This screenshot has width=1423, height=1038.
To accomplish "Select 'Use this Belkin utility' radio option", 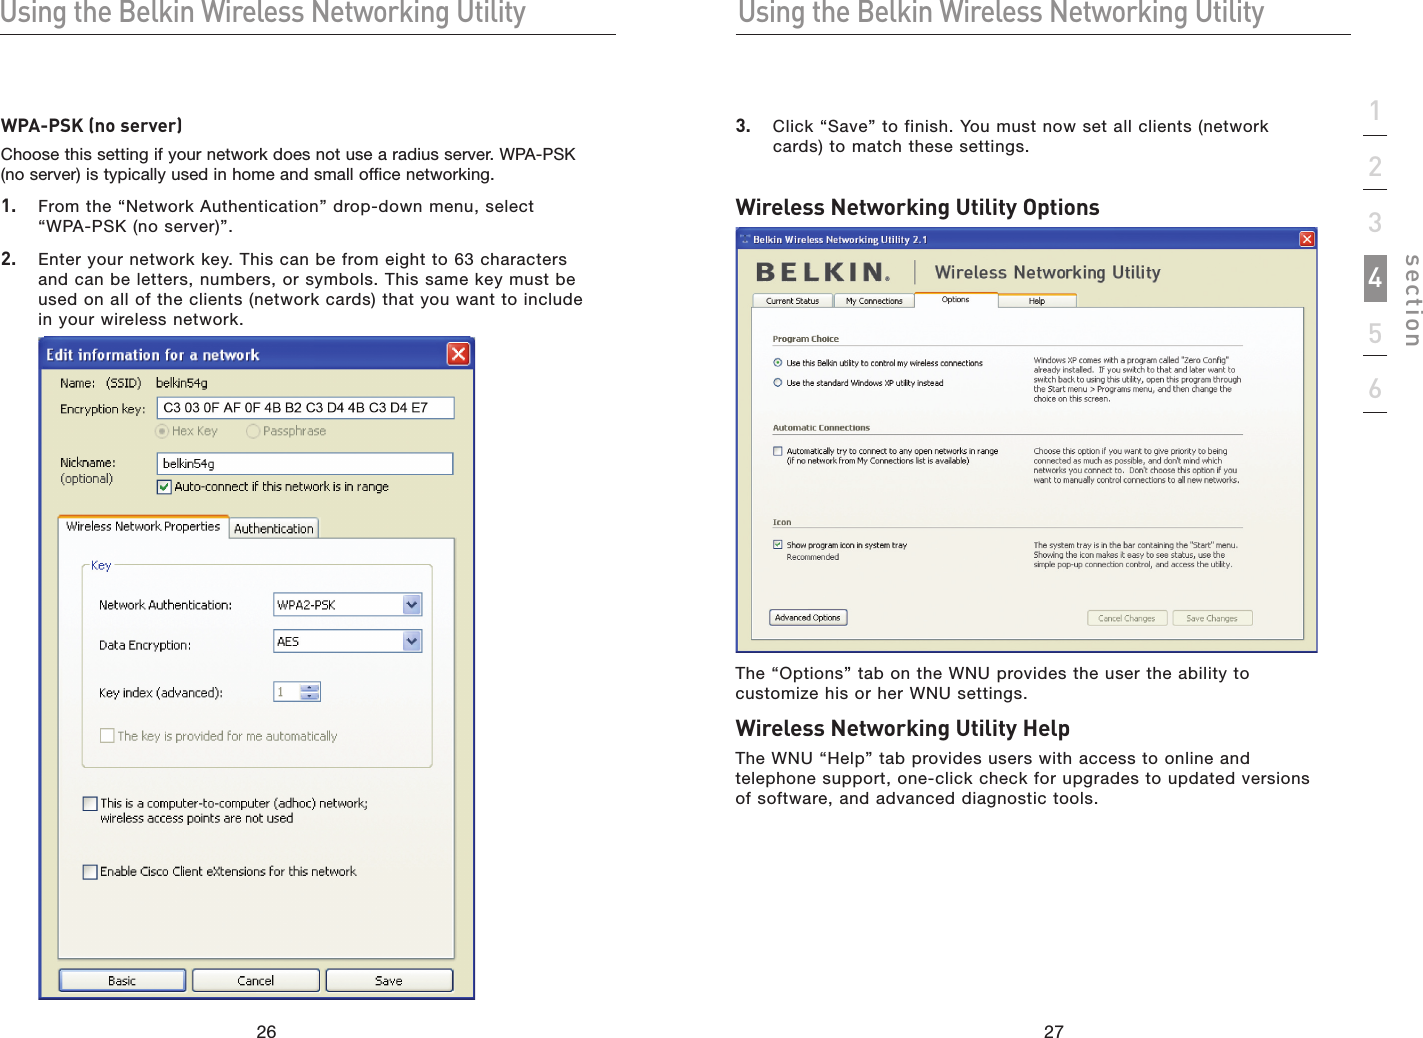I will (778, 363).
